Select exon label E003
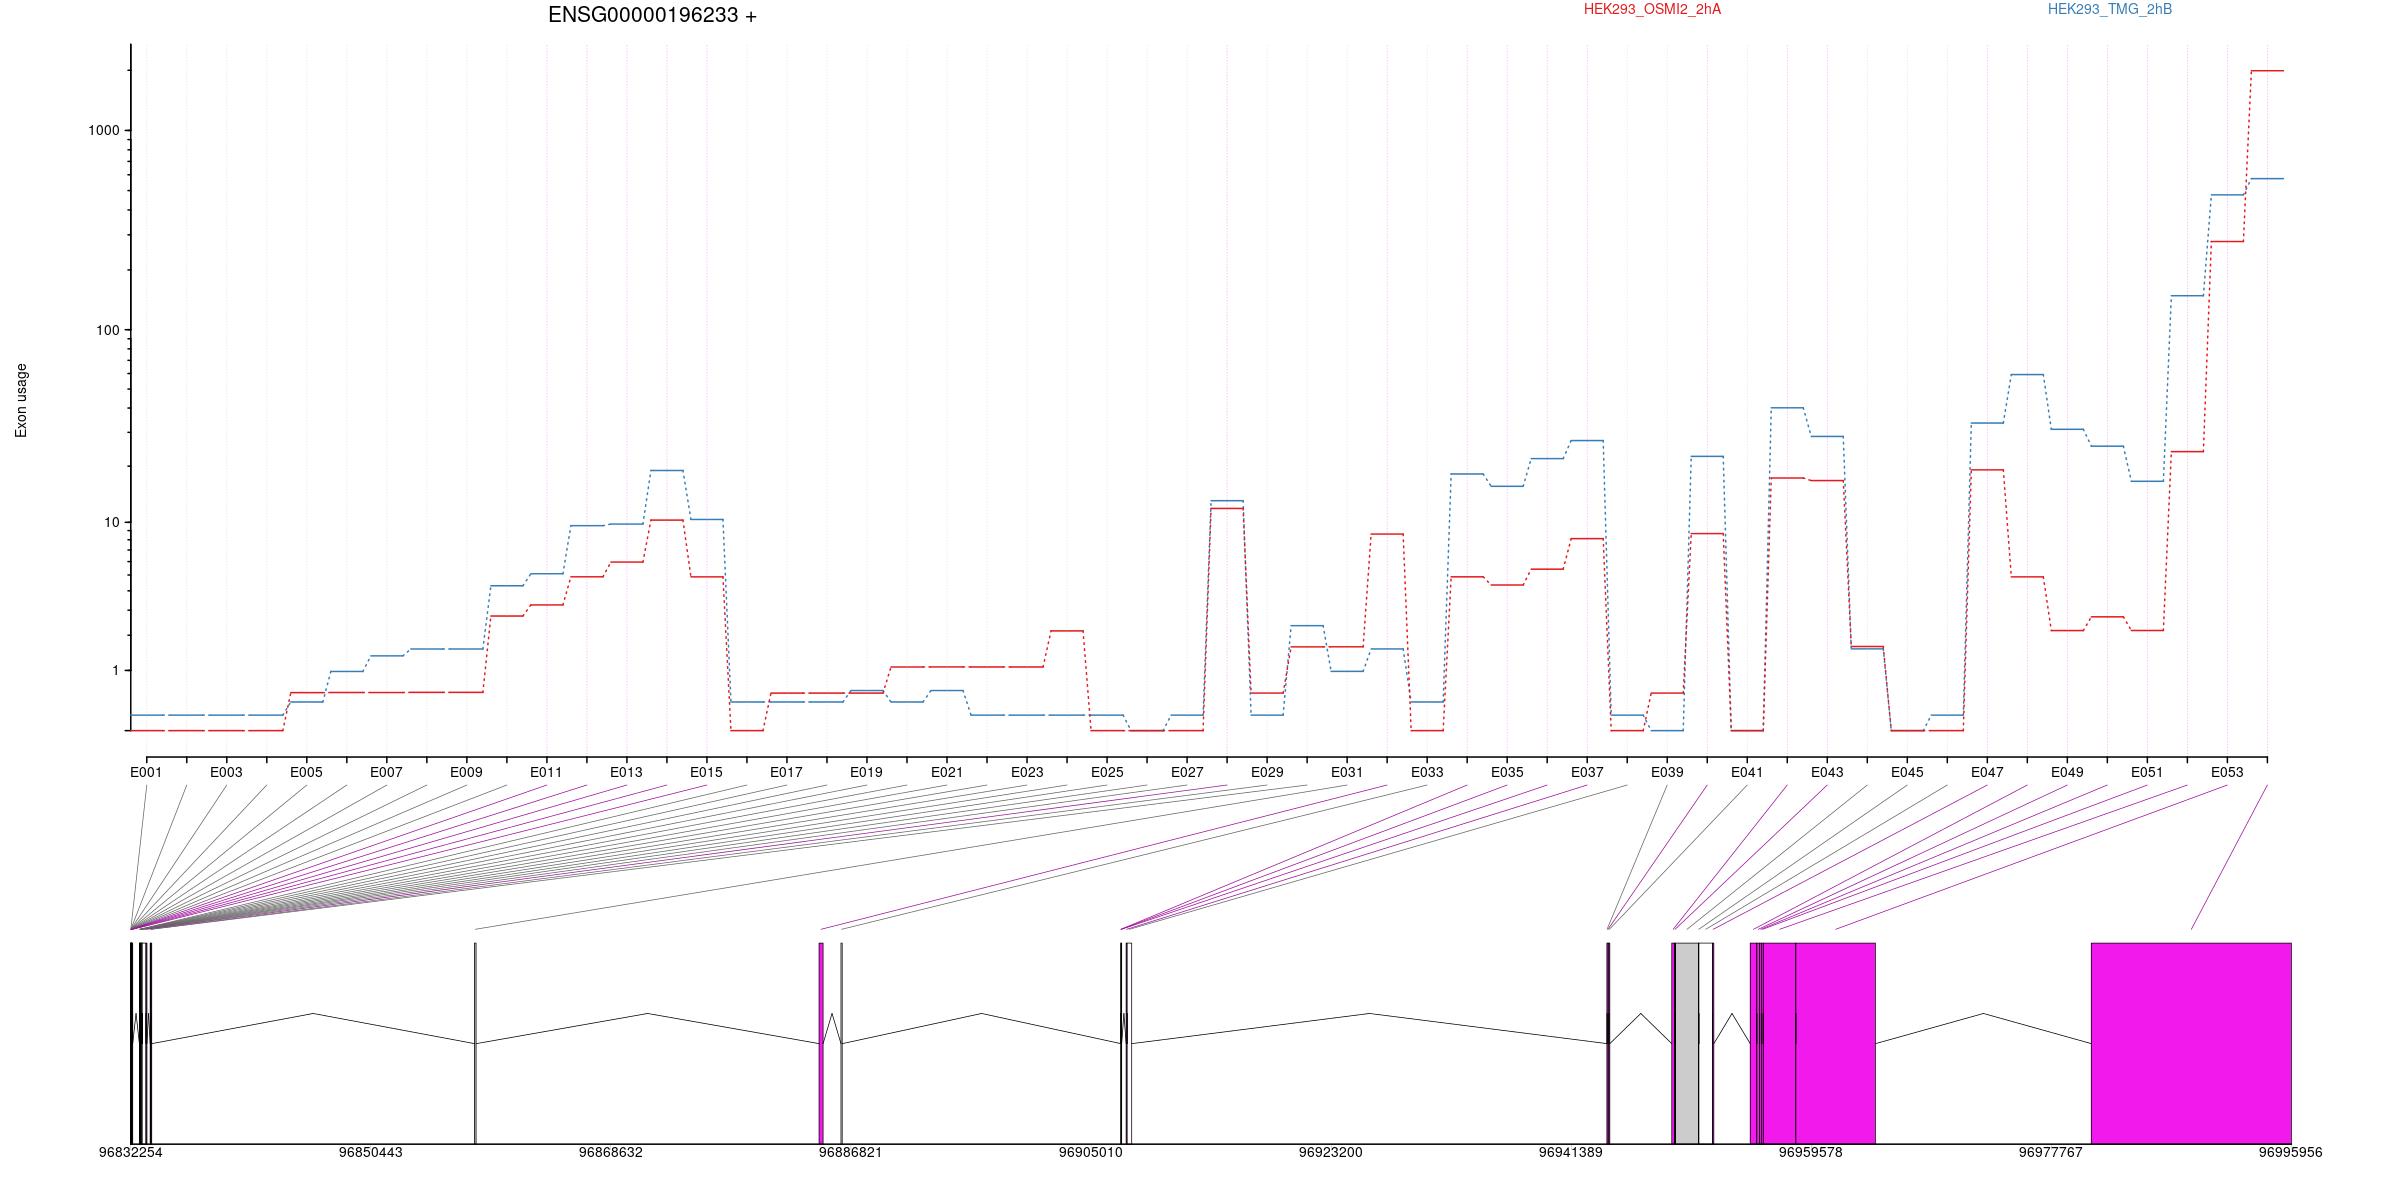Screen dimensions: 2400x1200 [x=226, y=772]
